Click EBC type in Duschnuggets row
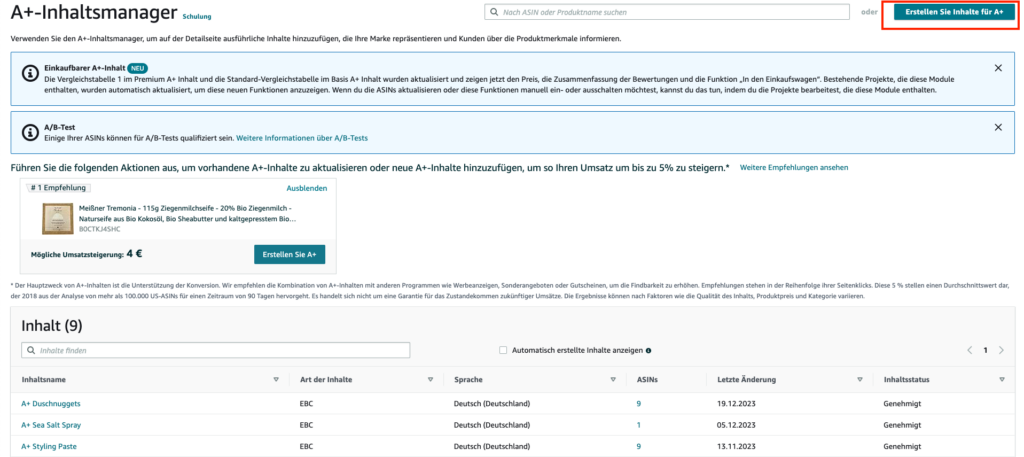The width and height of the screenshot is (1024, 457). [306, 404]
